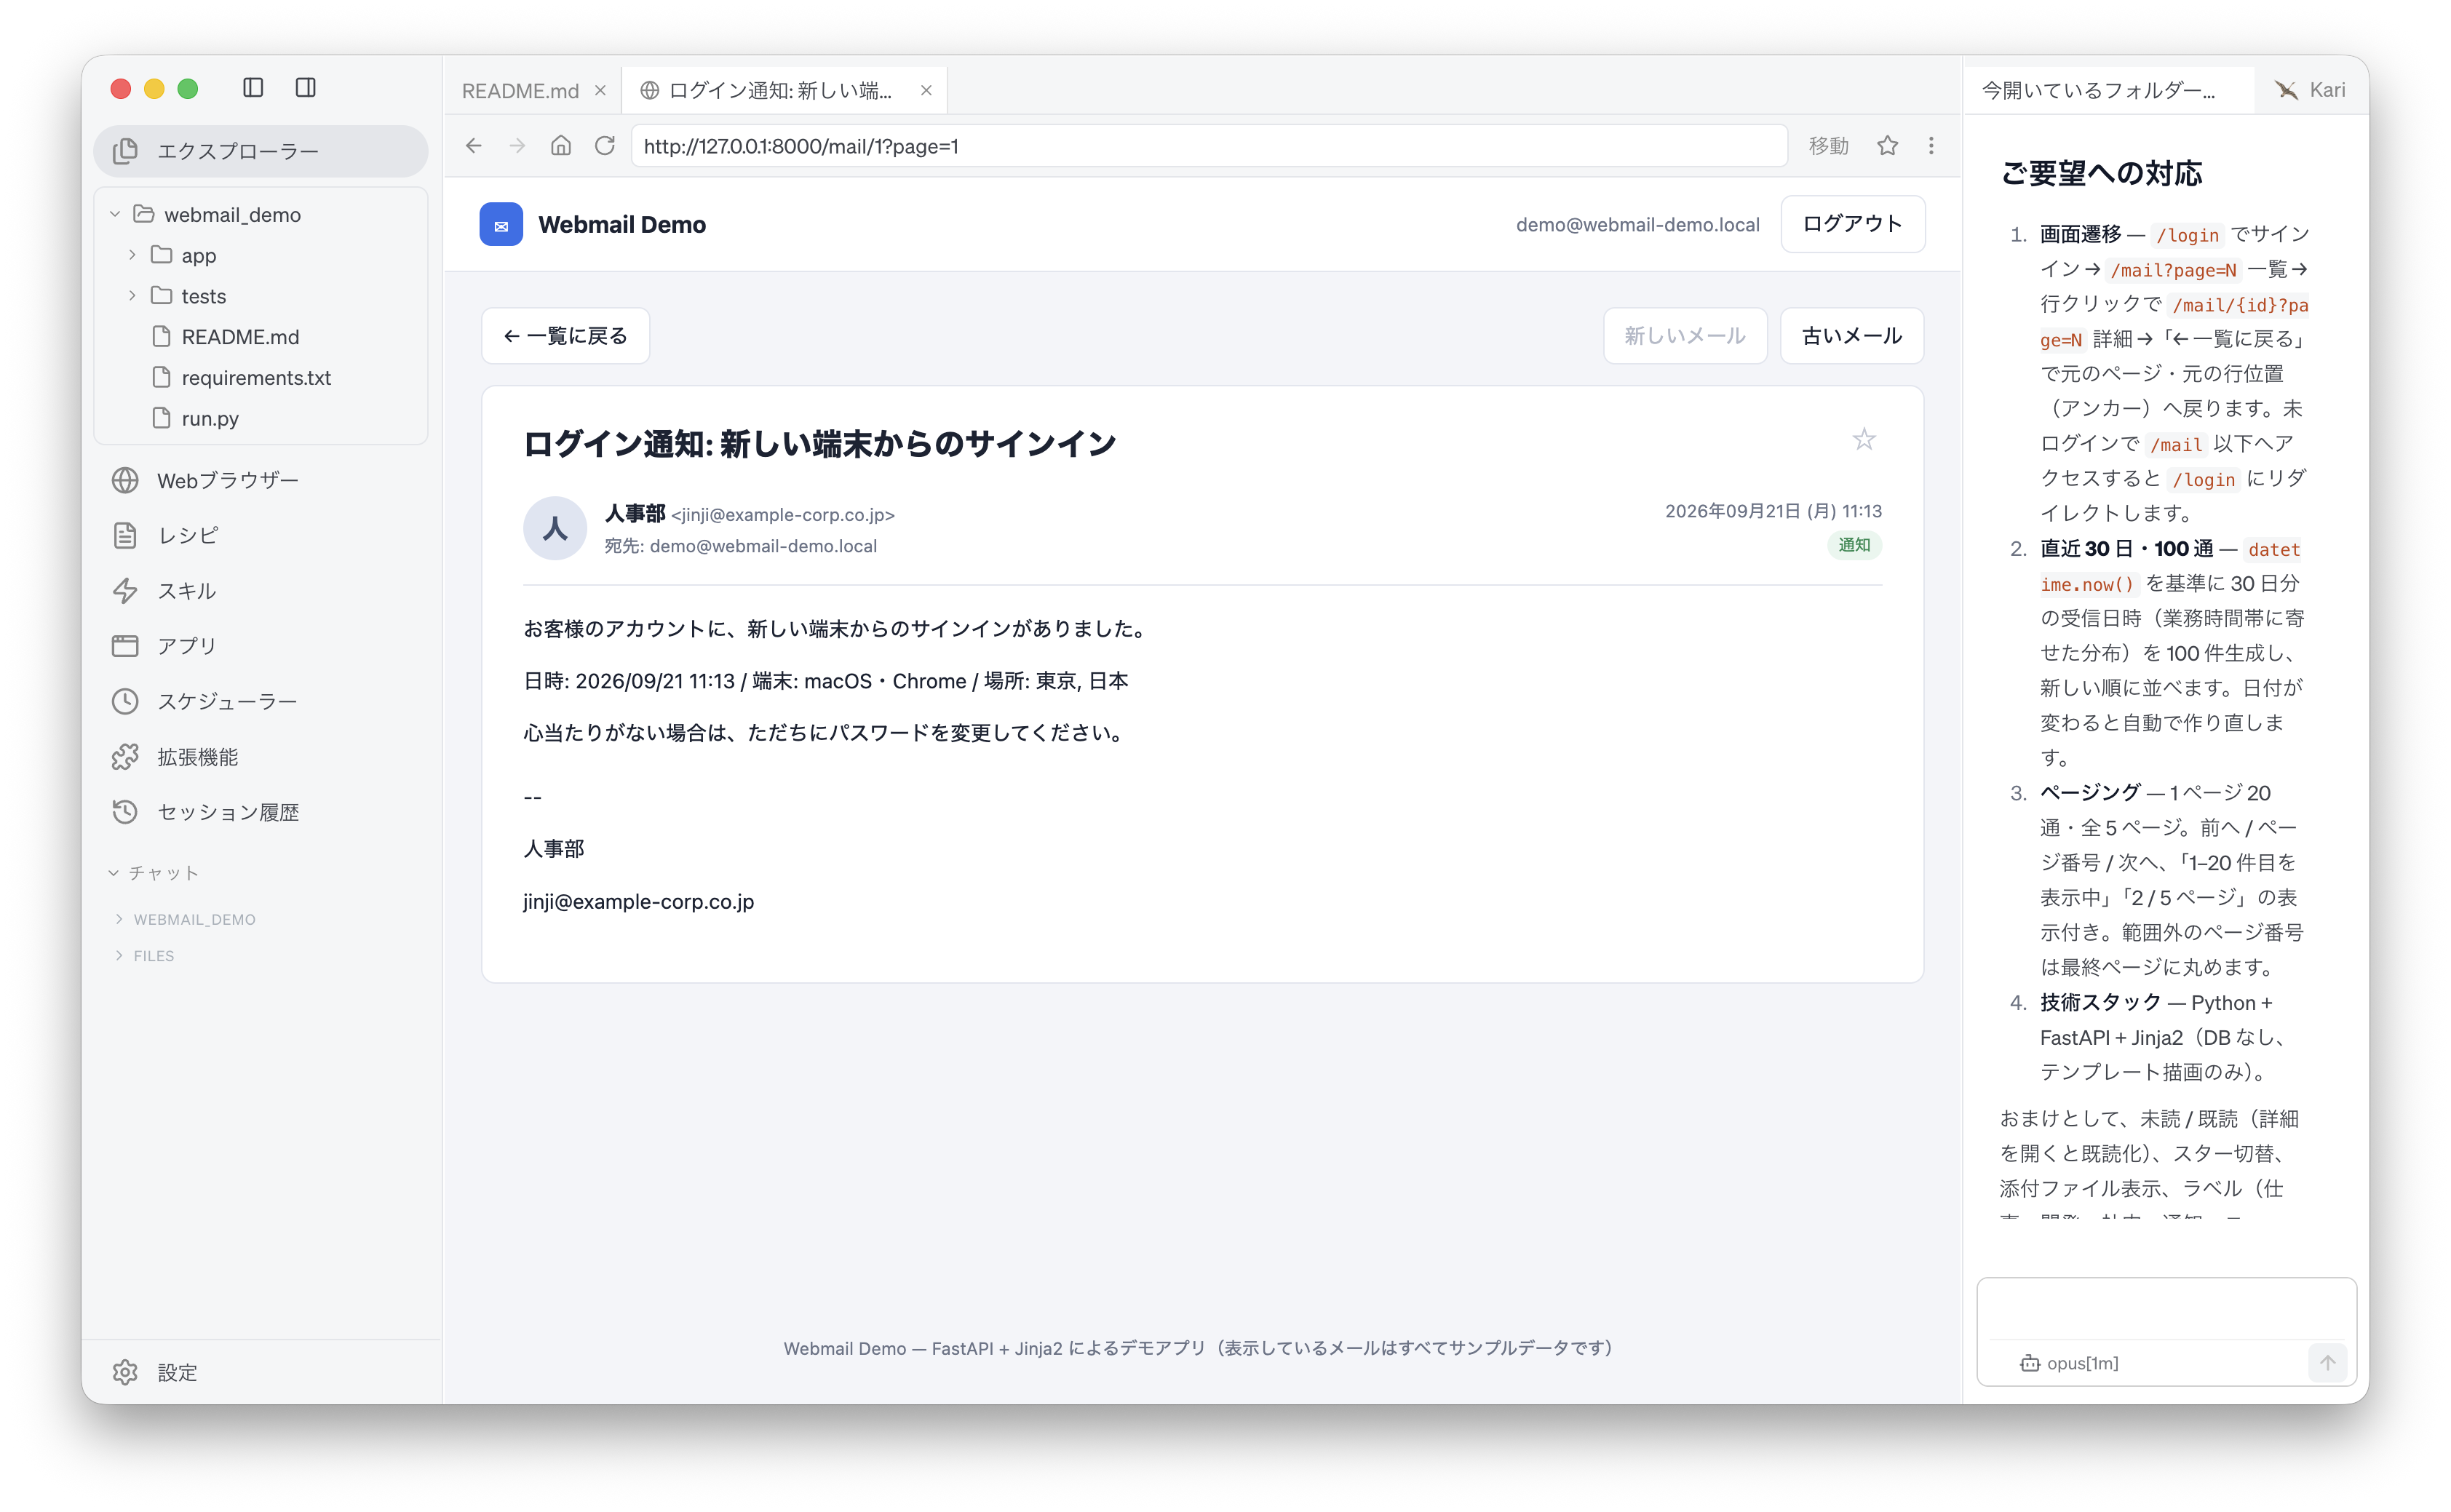Open the opus[1m] model selector

(x=2069, y=1363)
